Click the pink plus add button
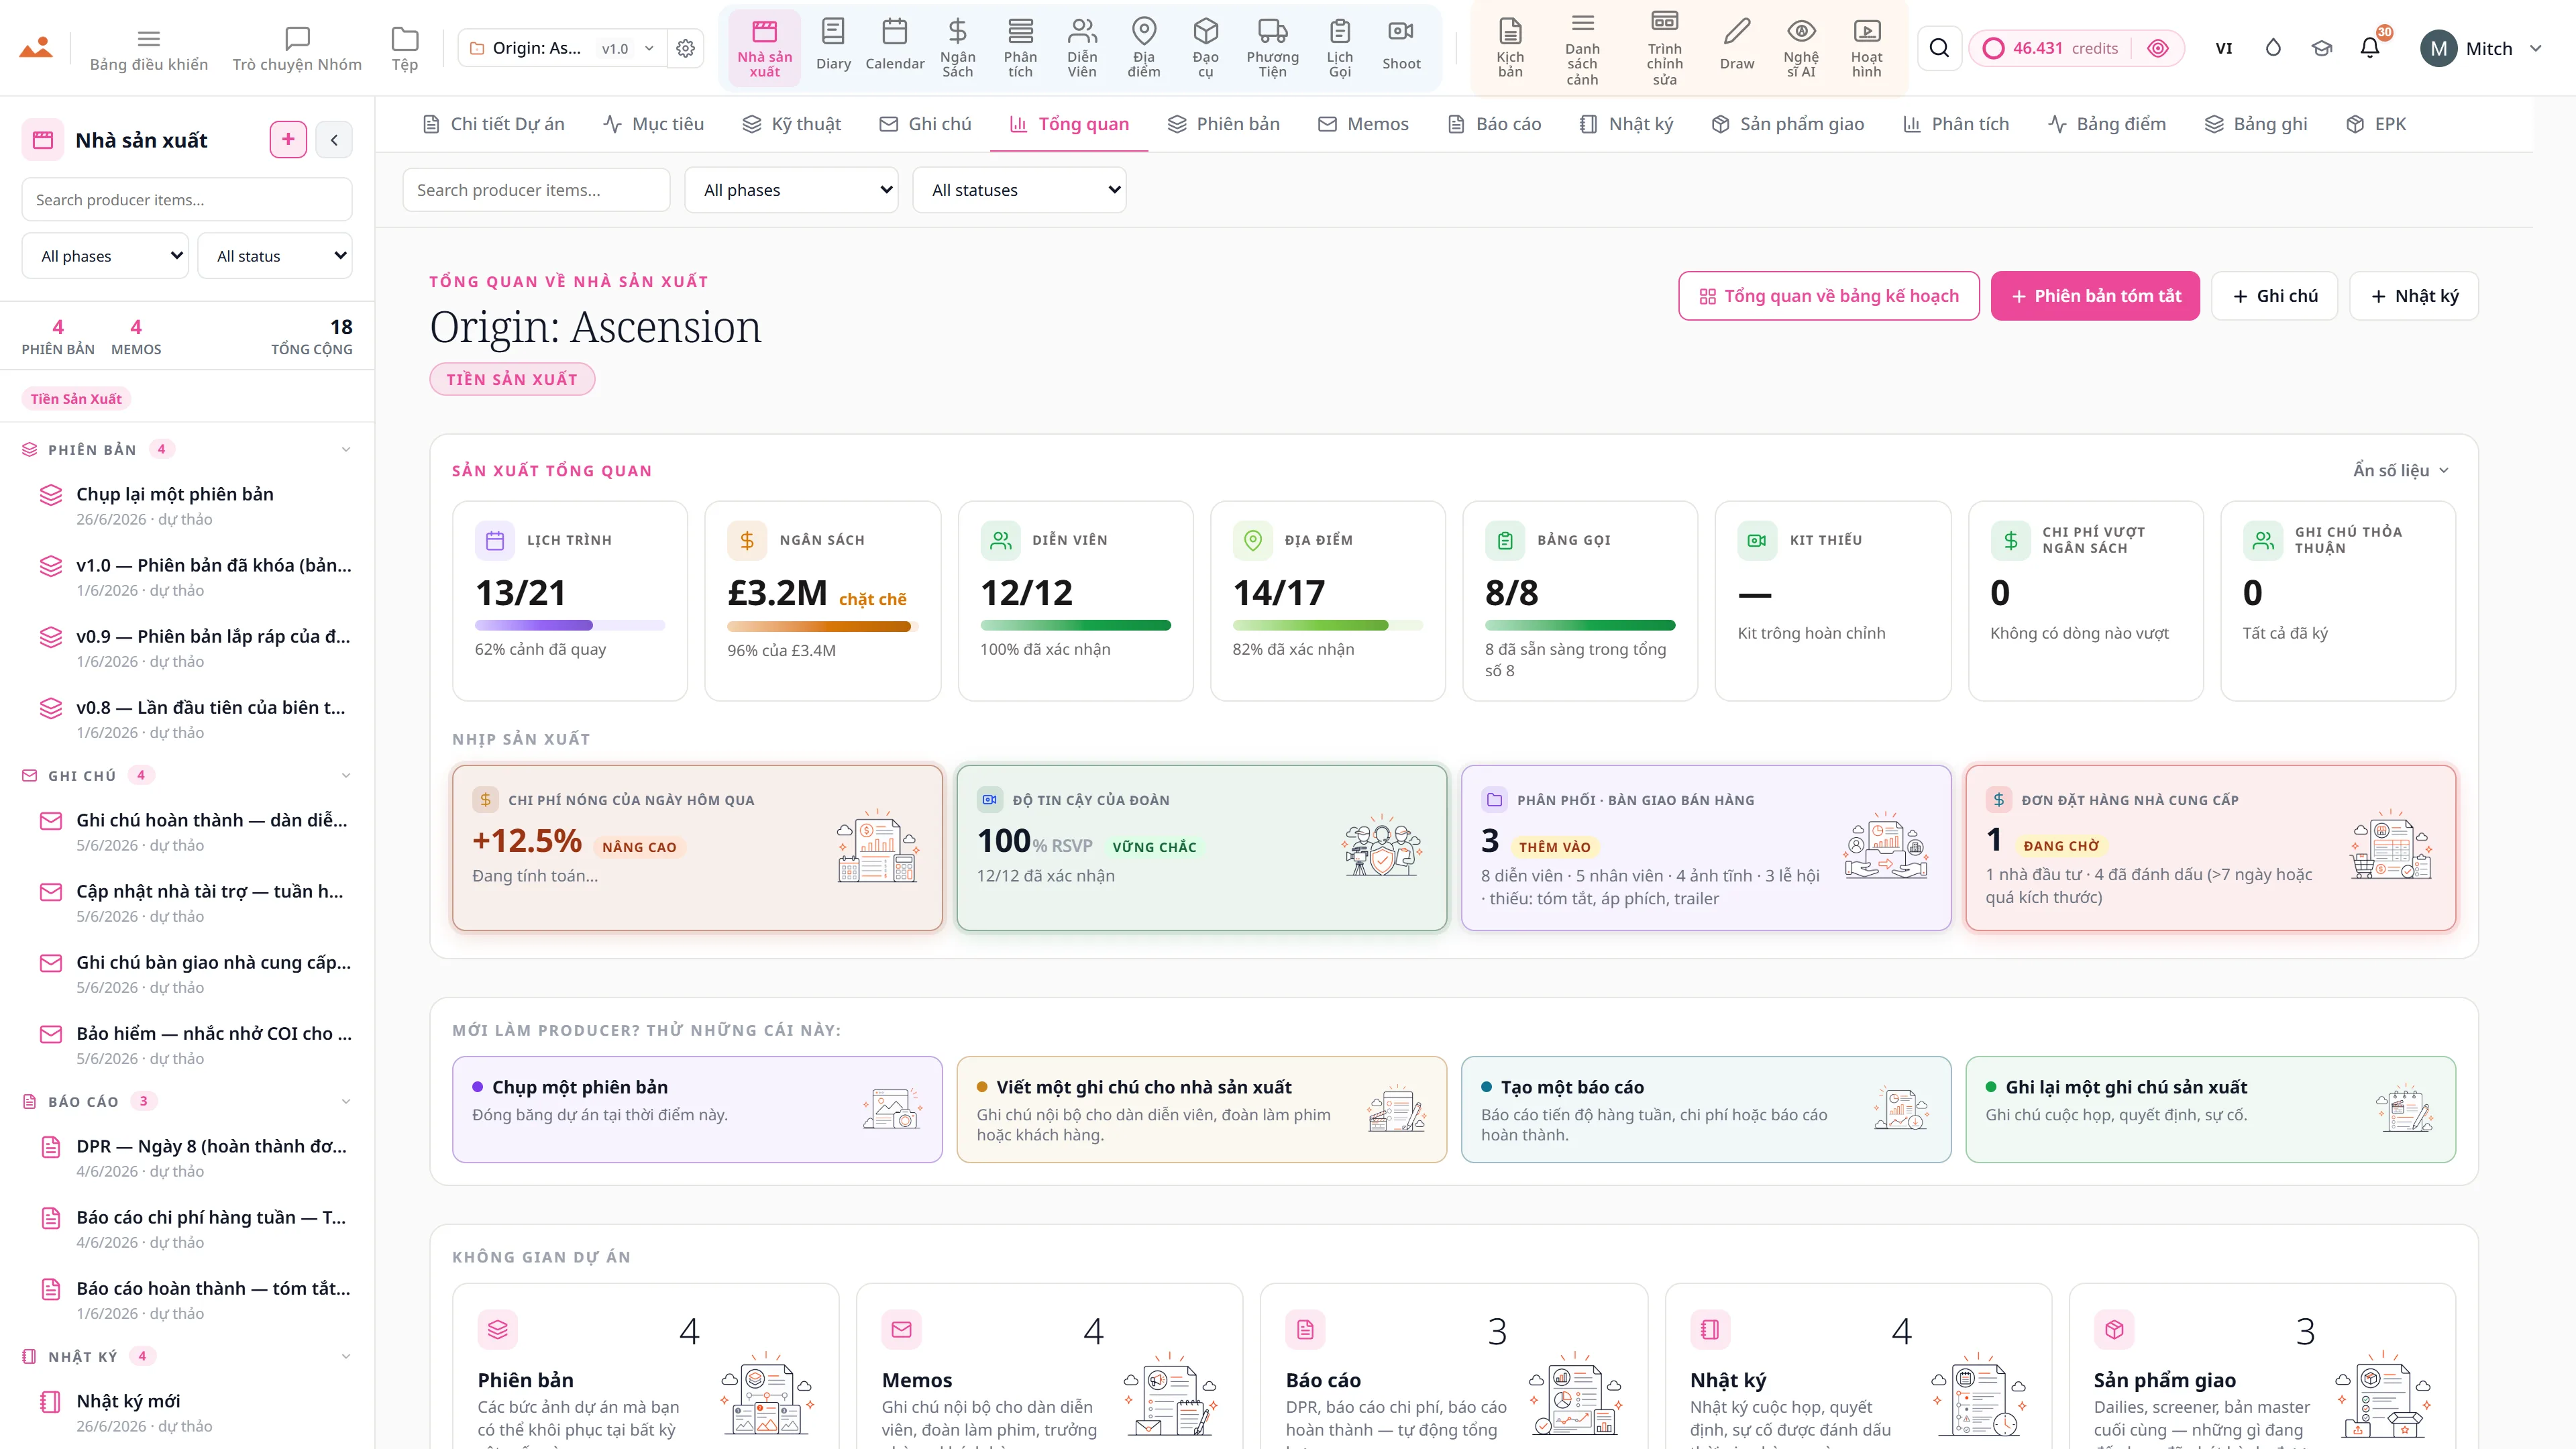Screen dimensions: 2576x1449 (x=288, y=140)
